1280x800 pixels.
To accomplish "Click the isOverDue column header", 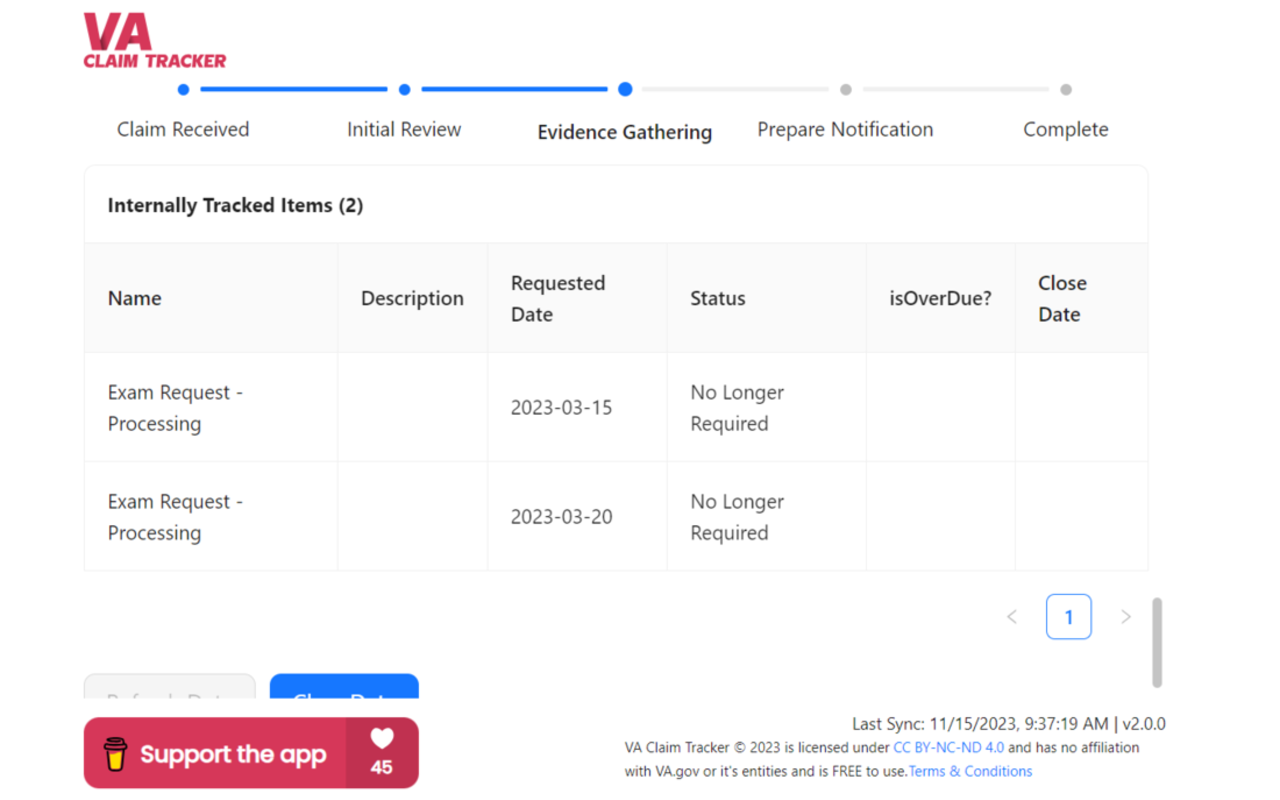I will click(x=940, y=298).
